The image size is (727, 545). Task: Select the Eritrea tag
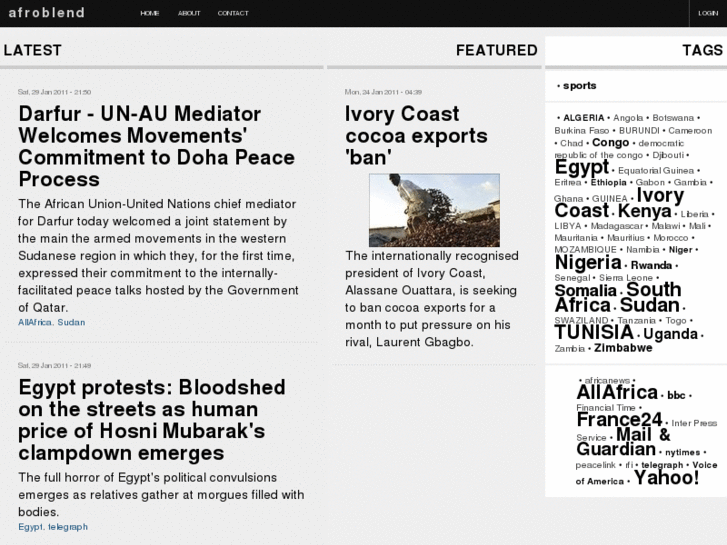(x=568, y=183)
